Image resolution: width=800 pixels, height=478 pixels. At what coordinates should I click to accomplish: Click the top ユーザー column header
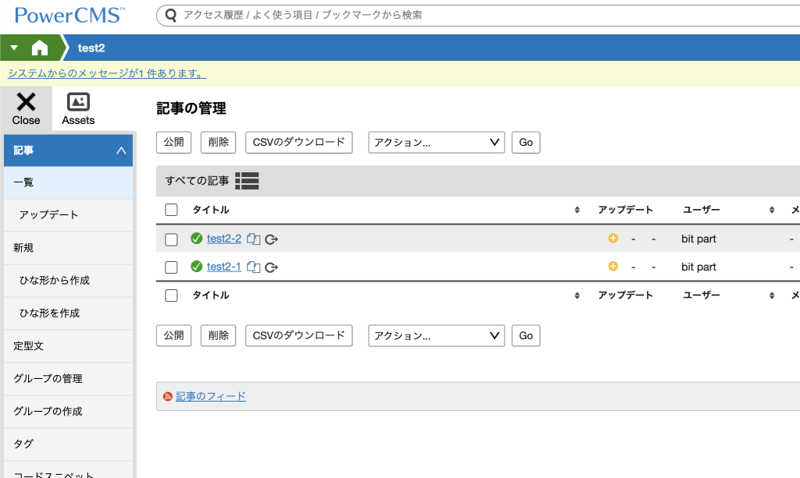pyautogui.click(x=702, y=210)
